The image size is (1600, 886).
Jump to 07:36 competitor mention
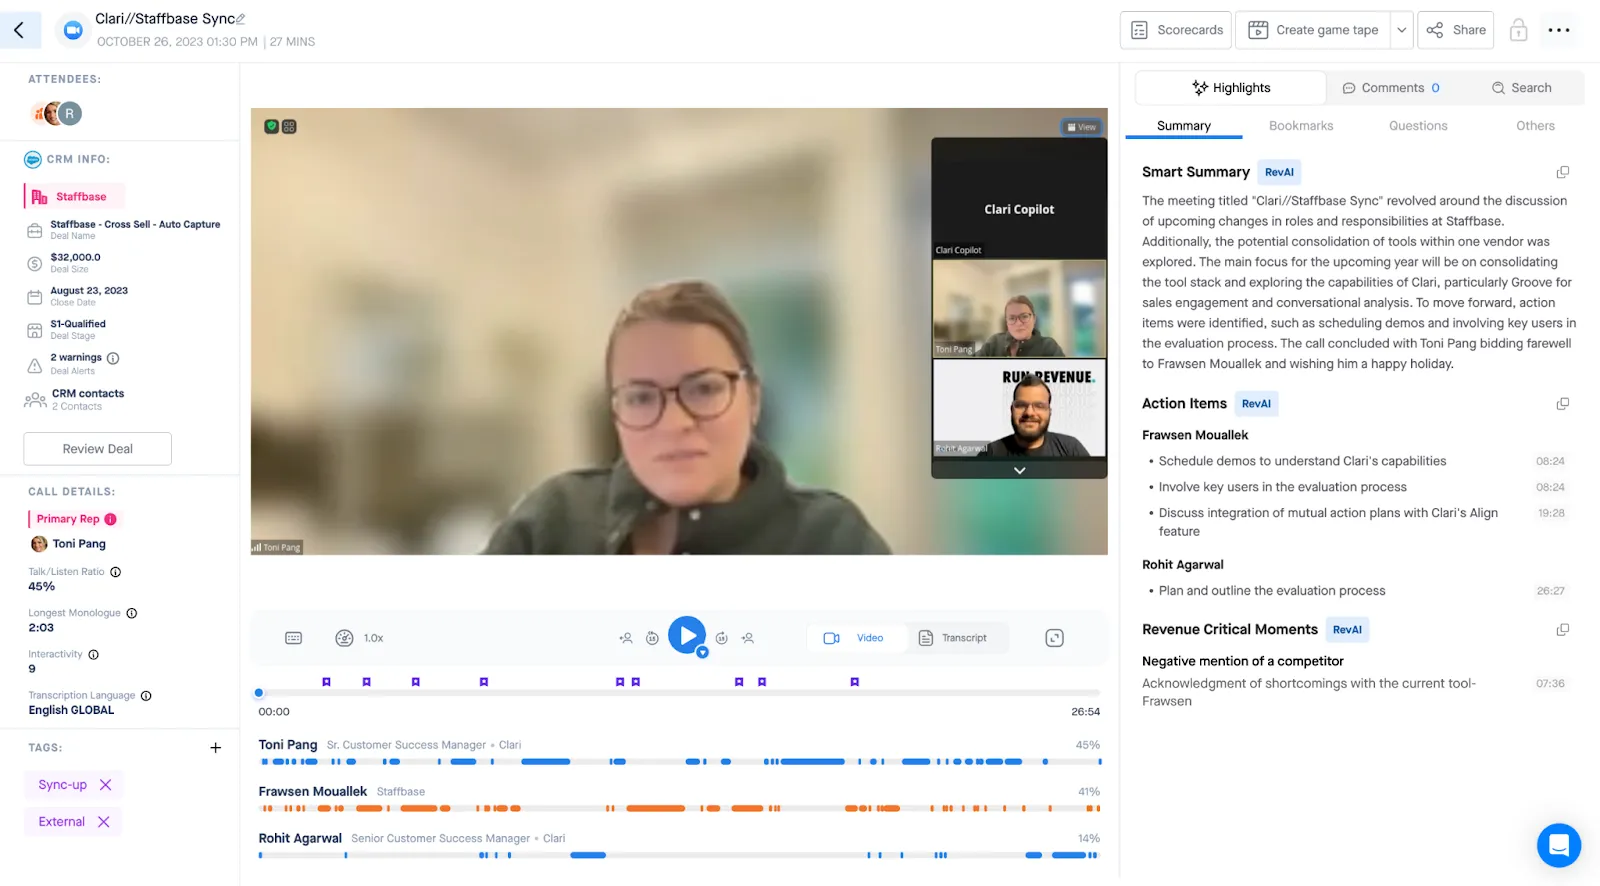click(1550, 684)
